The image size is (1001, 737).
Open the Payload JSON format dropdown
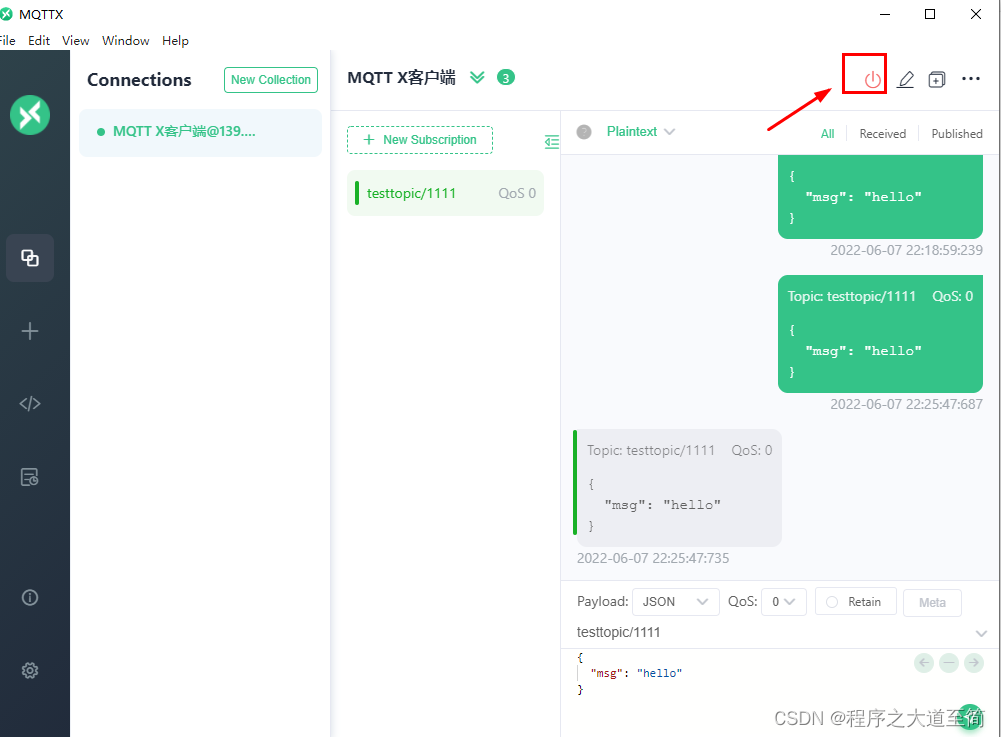pos(675,602)
